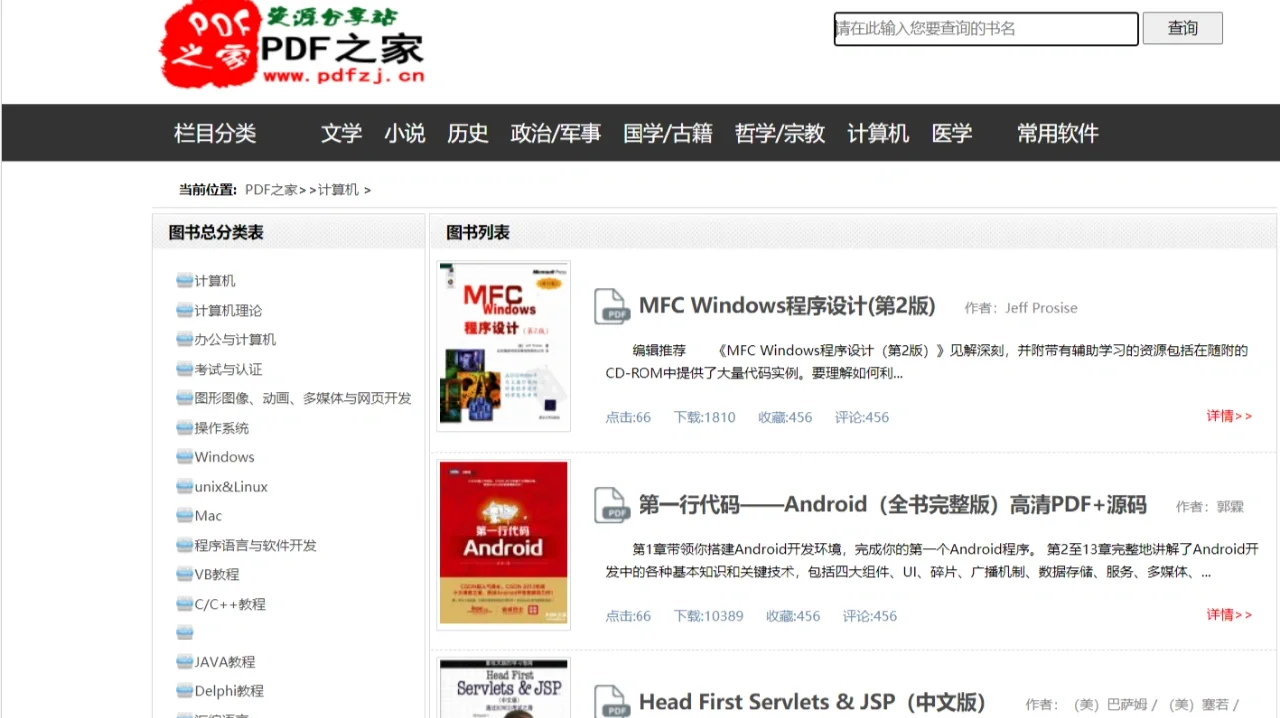Image resolution: width=1280 pixels, height=718 pixels.
Task: Click the drive icon next to Windows
Action: point(184,457)
